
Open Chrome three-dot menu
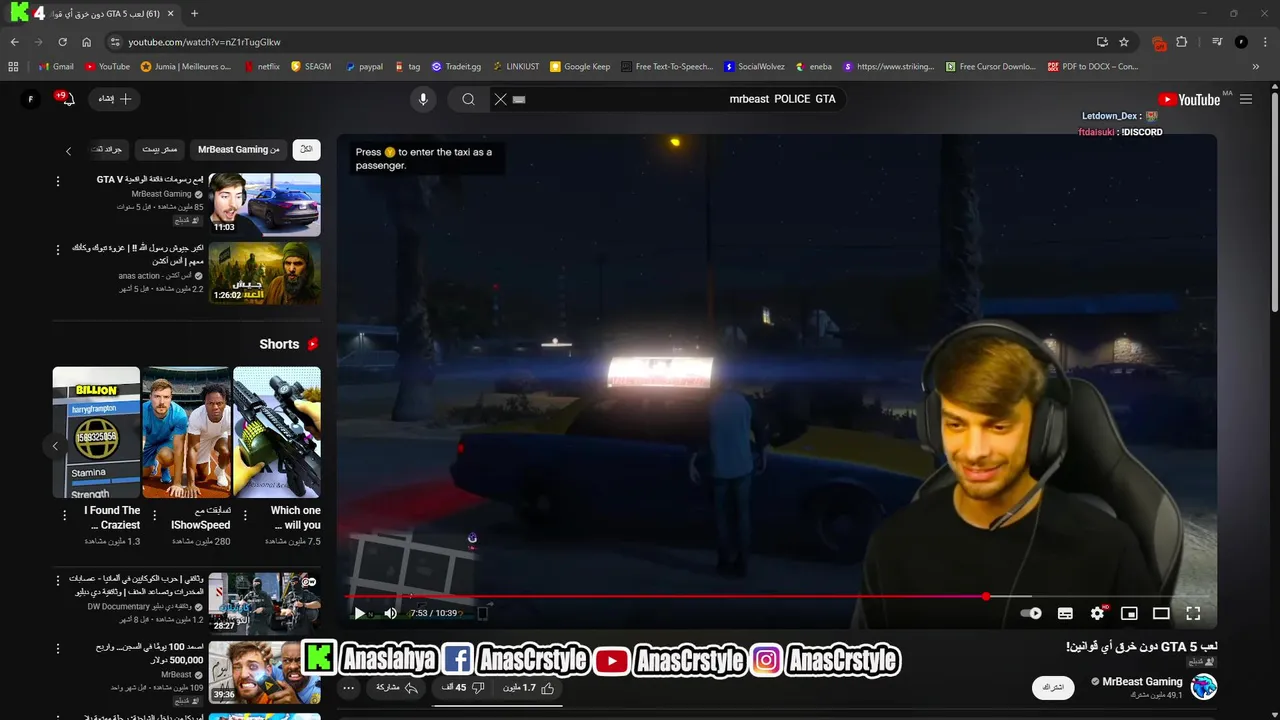pyautogui.click(x=1265, y=42)
